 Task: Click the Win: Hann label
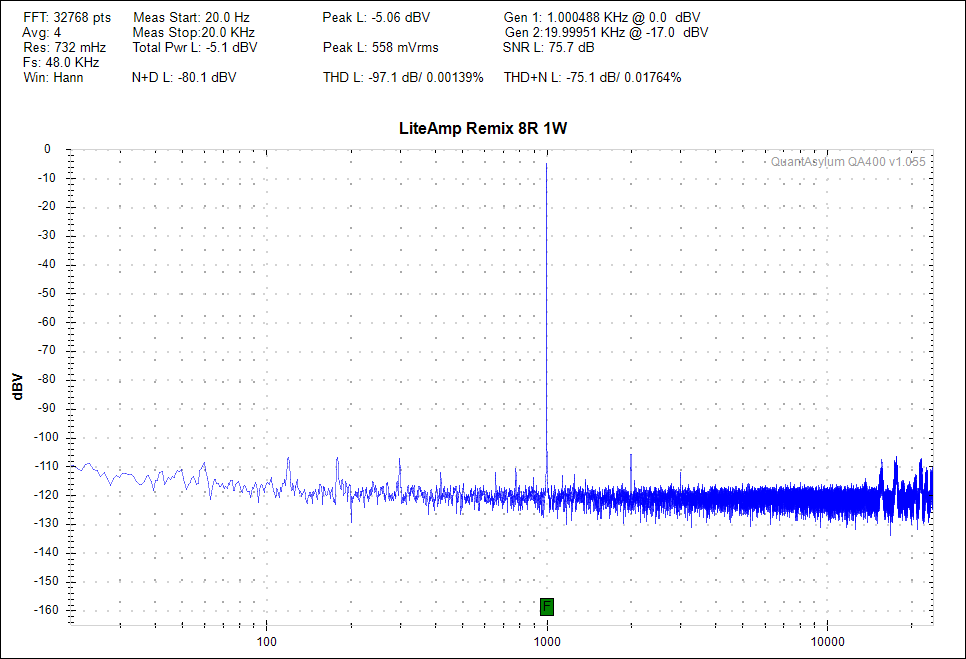[x=53, y=77]
